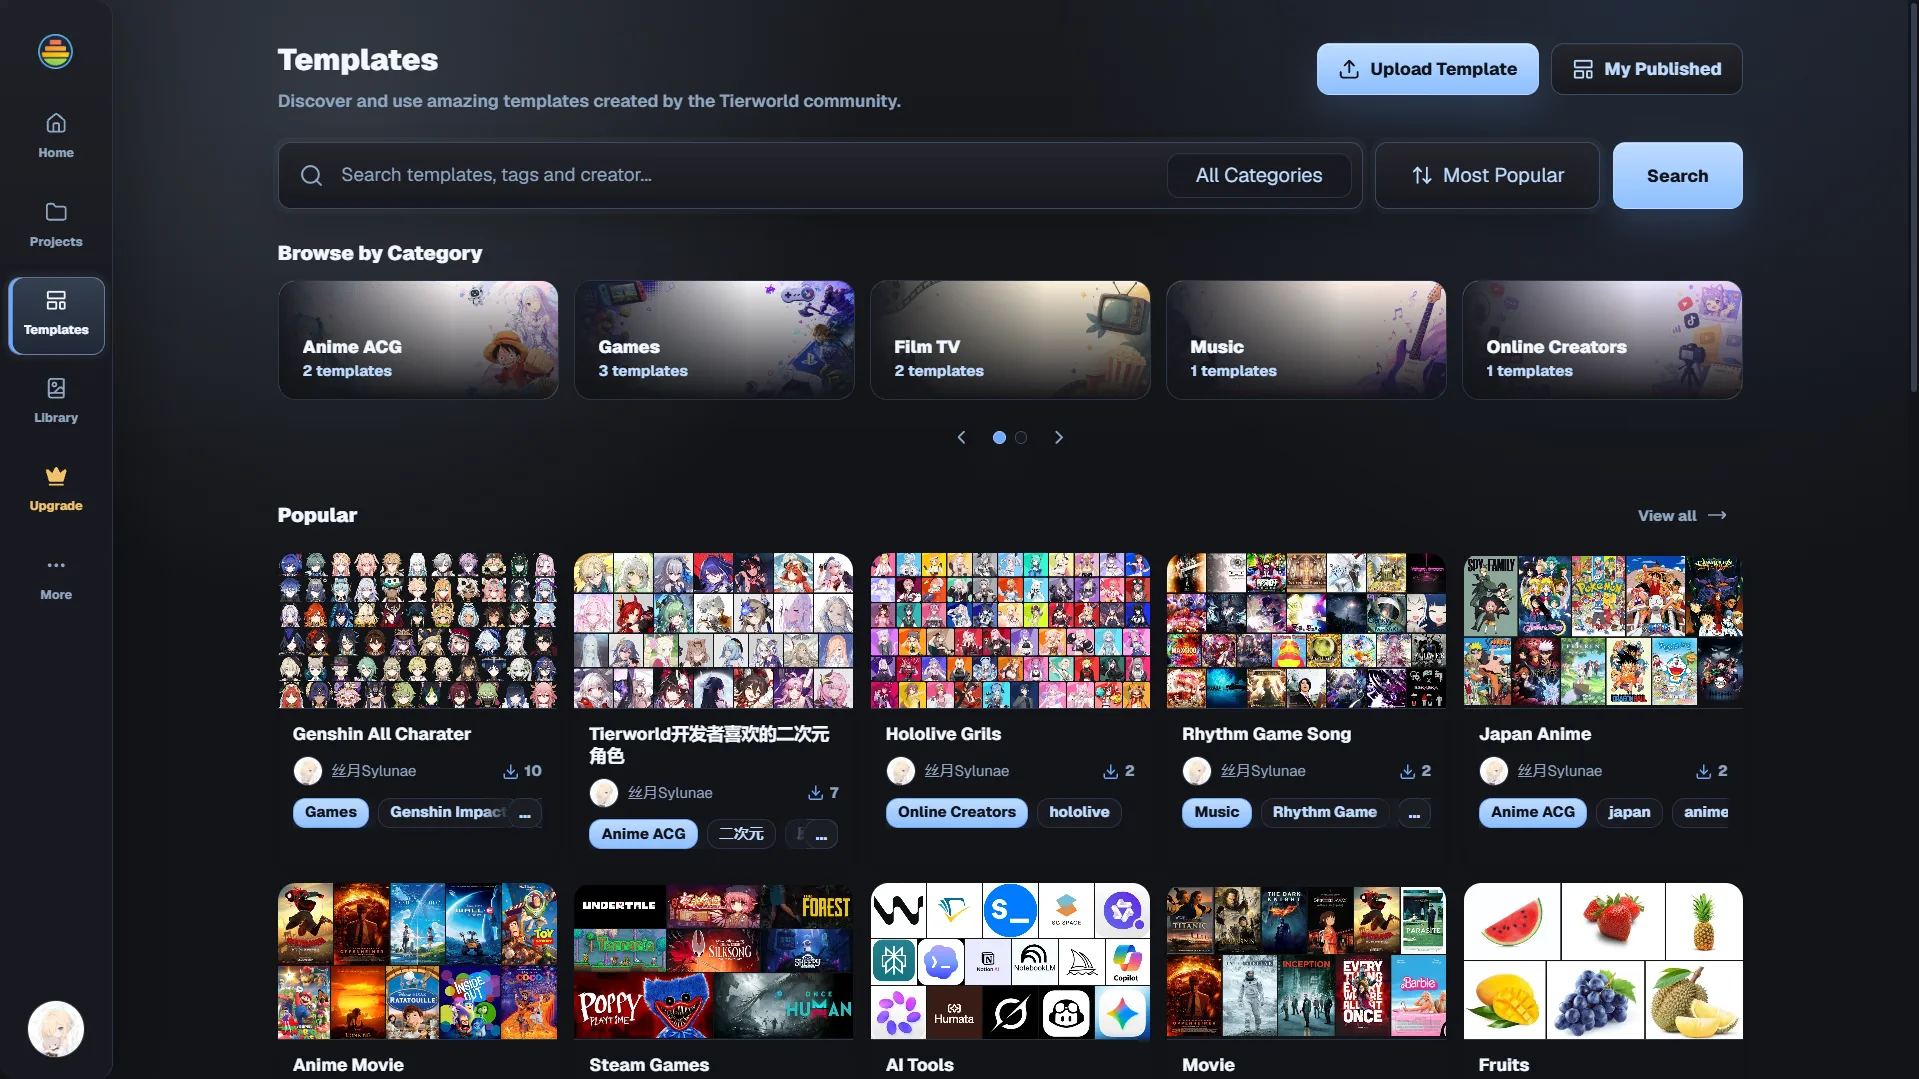Screen dimensions: 1919x1079
Task: Click the Search button
Action: (1677, 175)
